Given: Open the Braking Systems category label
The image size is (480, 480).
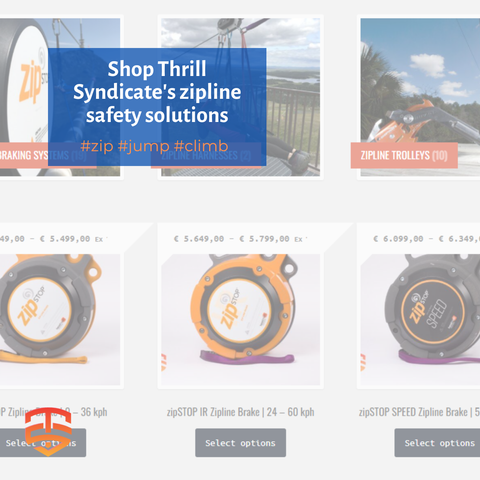Looking at the screenshot, I should (x=48, y=155).
